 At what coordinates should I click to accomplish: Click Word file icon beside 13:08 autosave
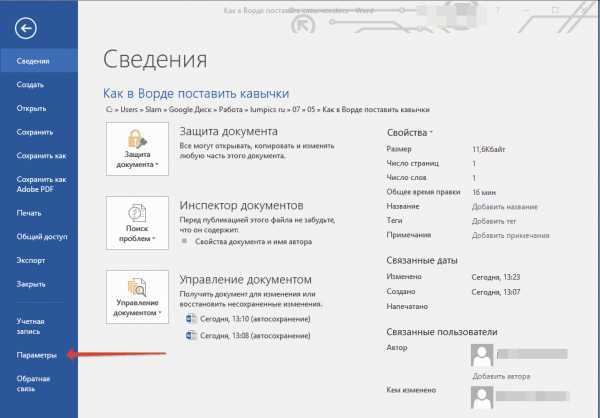coord(191,336)
